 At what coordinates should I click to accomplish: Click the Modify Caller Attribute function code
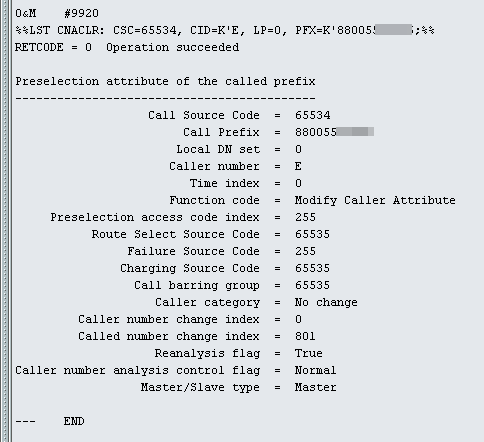coord(375,200)
